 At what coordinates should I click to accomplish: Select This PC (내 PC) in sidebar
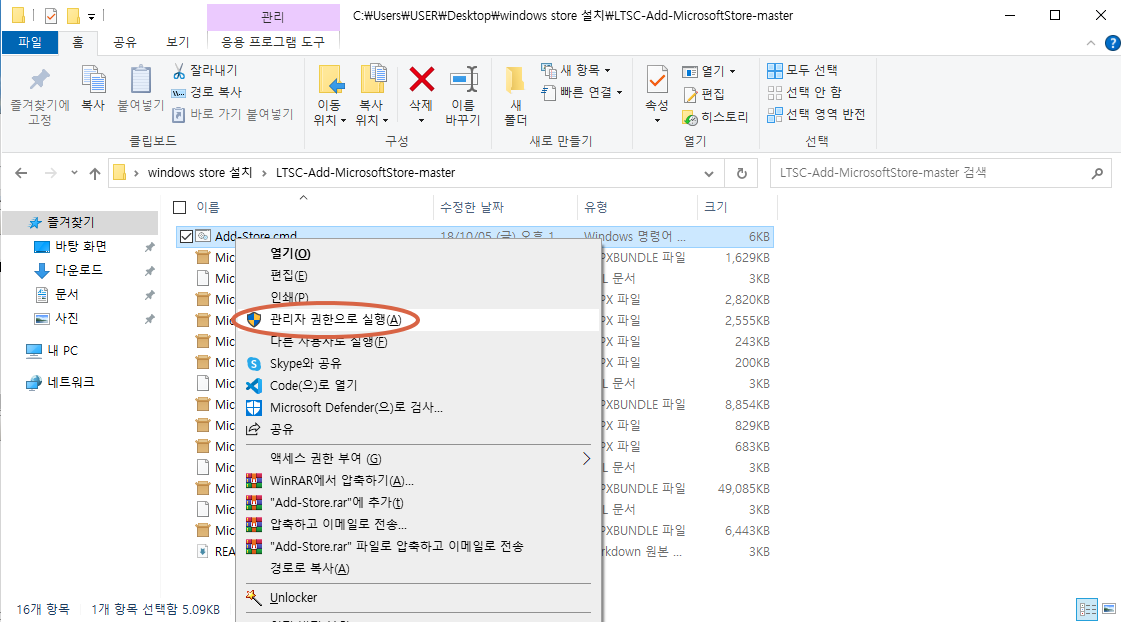(62, 350)
